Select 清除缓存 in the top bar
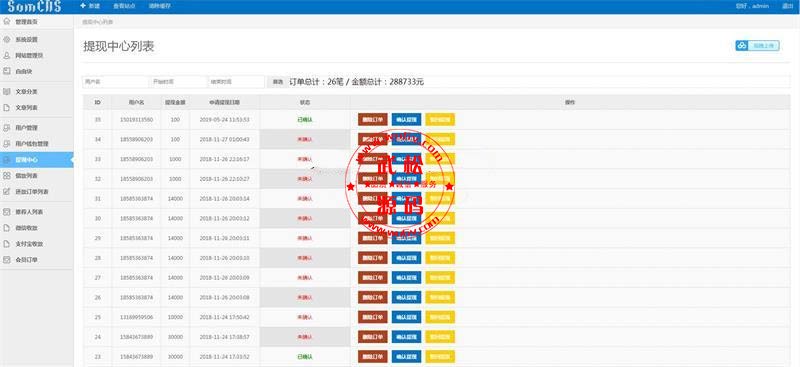Viewport: 800px width, 367px height. coord(160,6)
